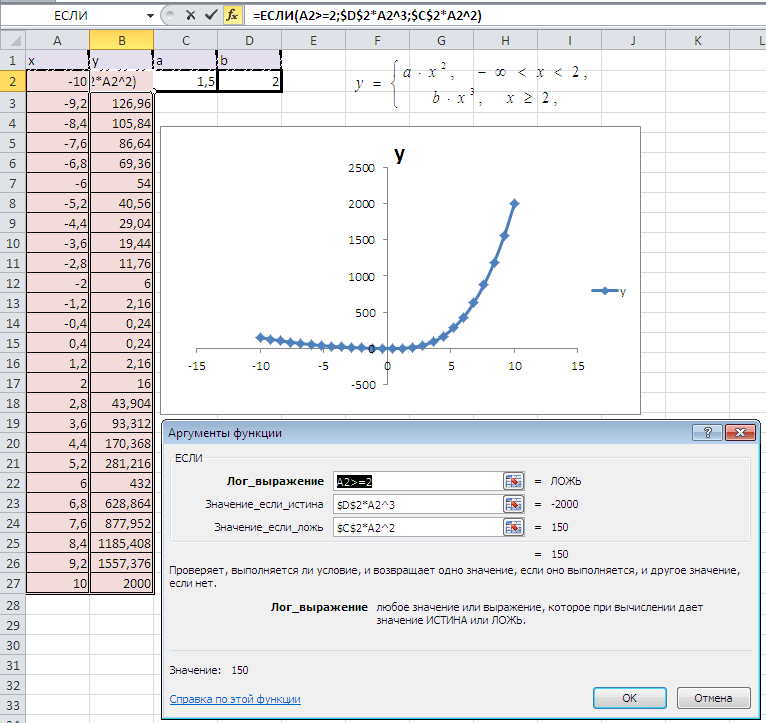Click the chart title y

(400, 155)
